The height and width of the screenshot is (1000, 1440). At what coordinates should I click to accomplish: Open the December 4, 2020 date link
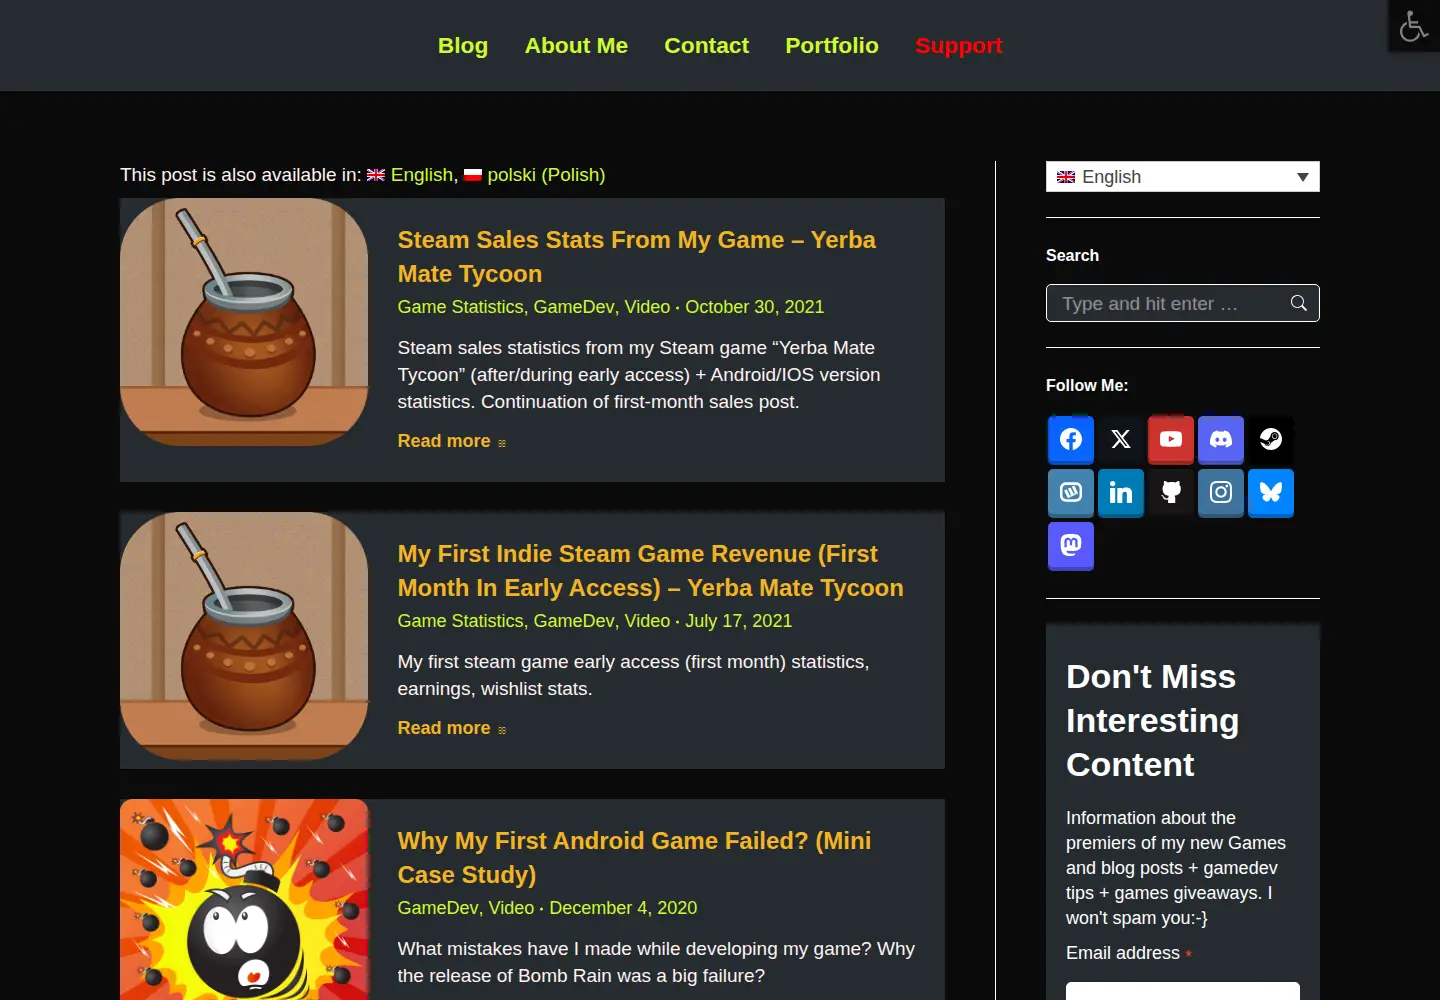[623, 908]
